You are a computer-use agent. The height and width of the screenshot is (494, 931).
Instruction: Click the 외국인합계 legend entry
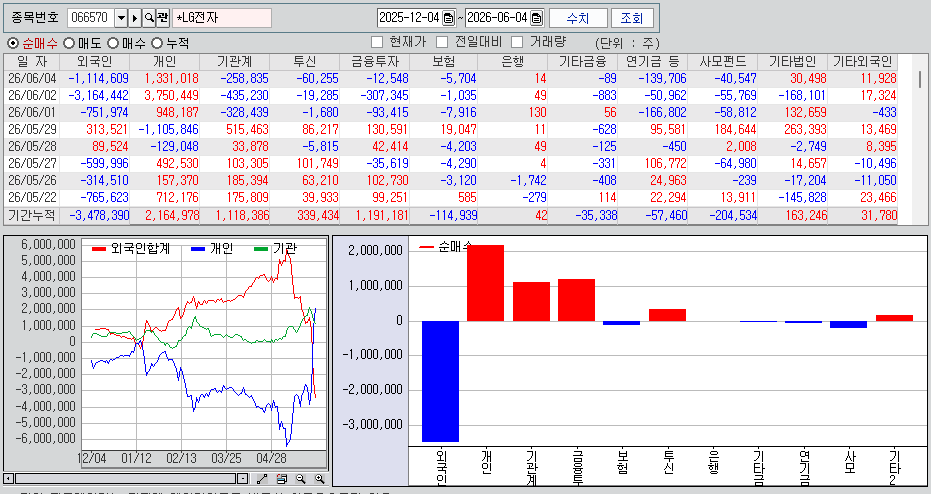tap(131, 249)
